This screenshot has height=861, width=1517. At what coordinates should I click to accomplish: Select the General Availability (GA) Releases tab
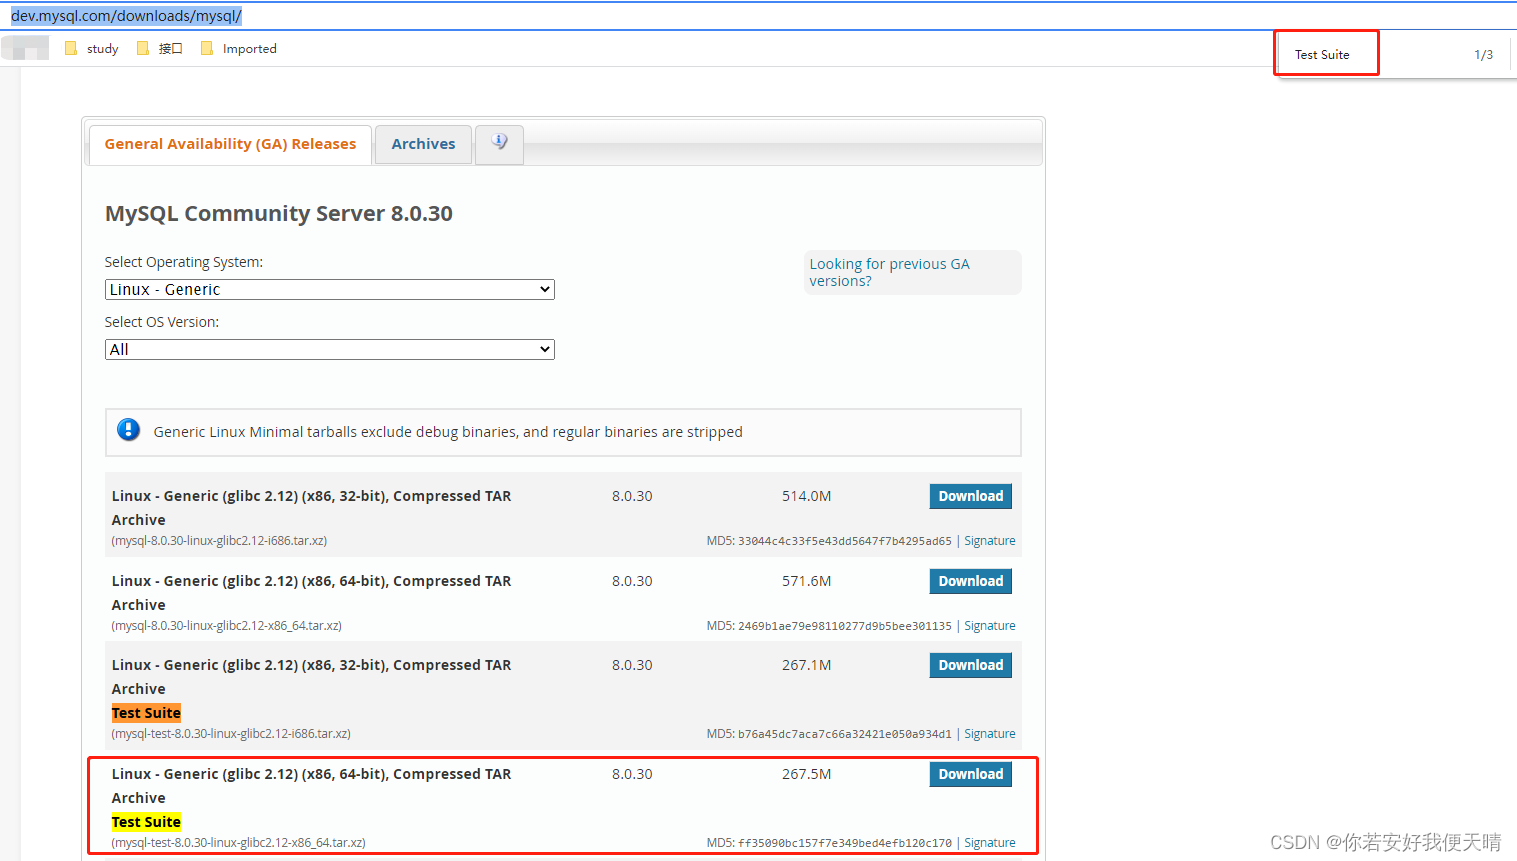(x=229, y=143)
